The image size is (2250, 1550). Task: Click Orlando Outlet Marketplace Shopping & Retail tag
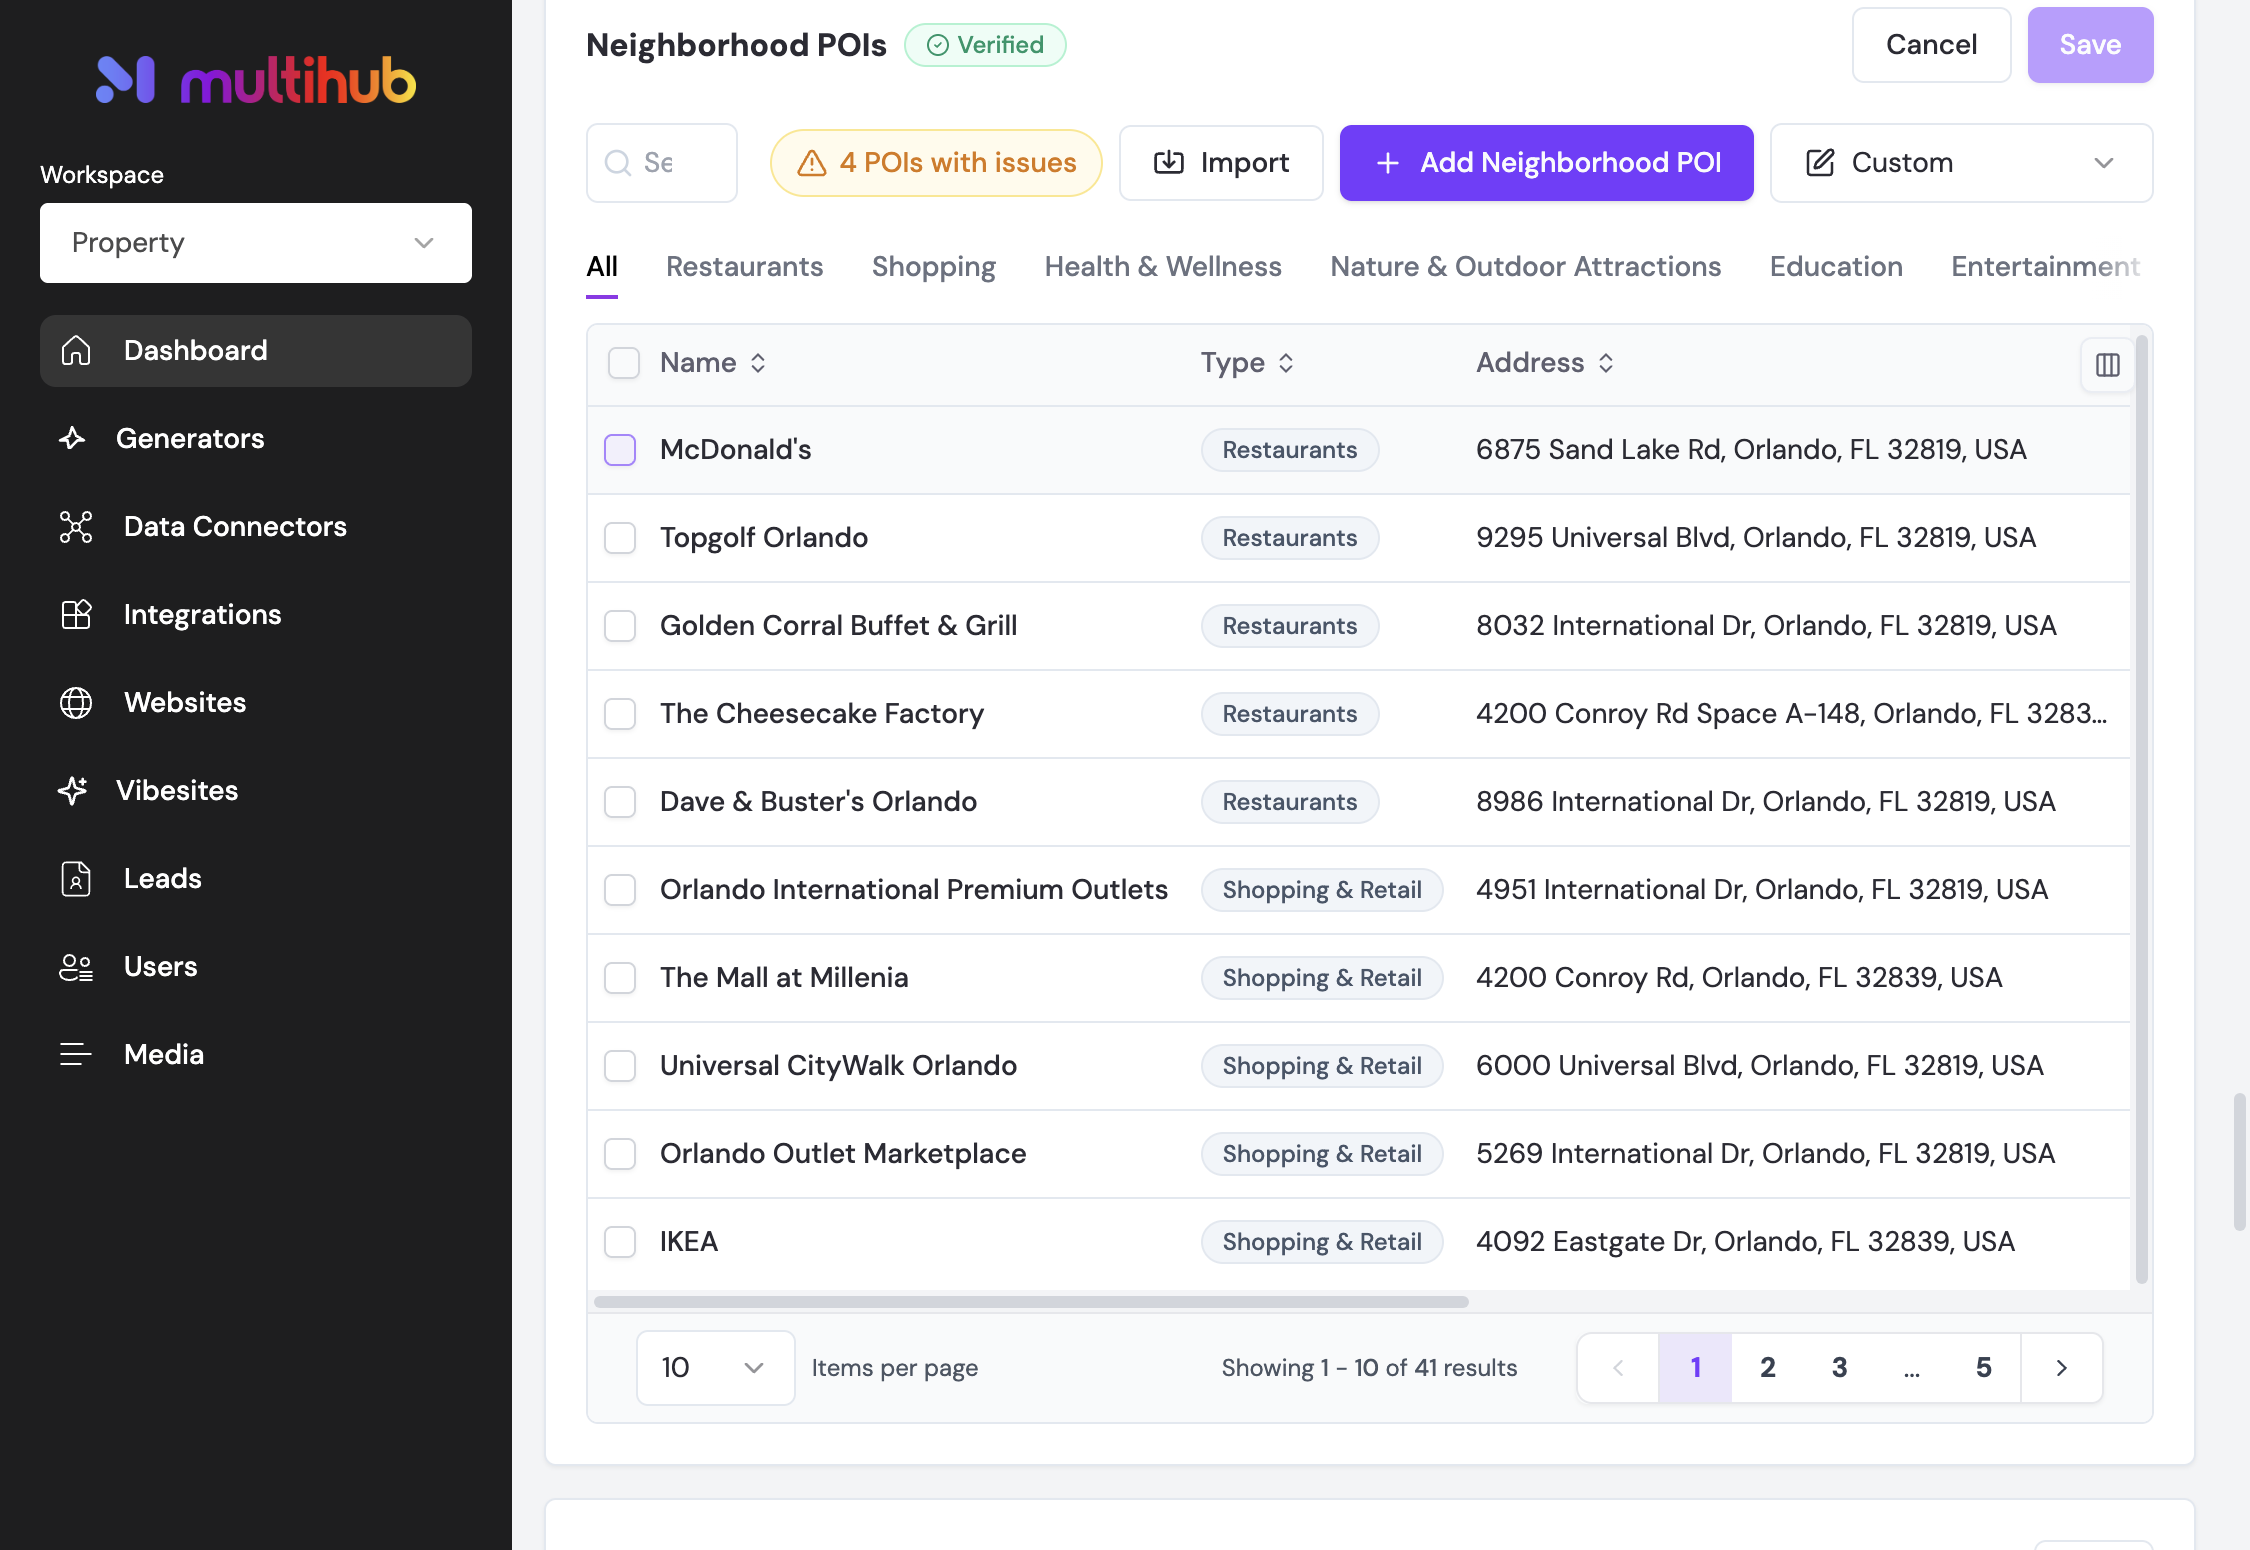pyautogui.click(x=1321, y=1154)
